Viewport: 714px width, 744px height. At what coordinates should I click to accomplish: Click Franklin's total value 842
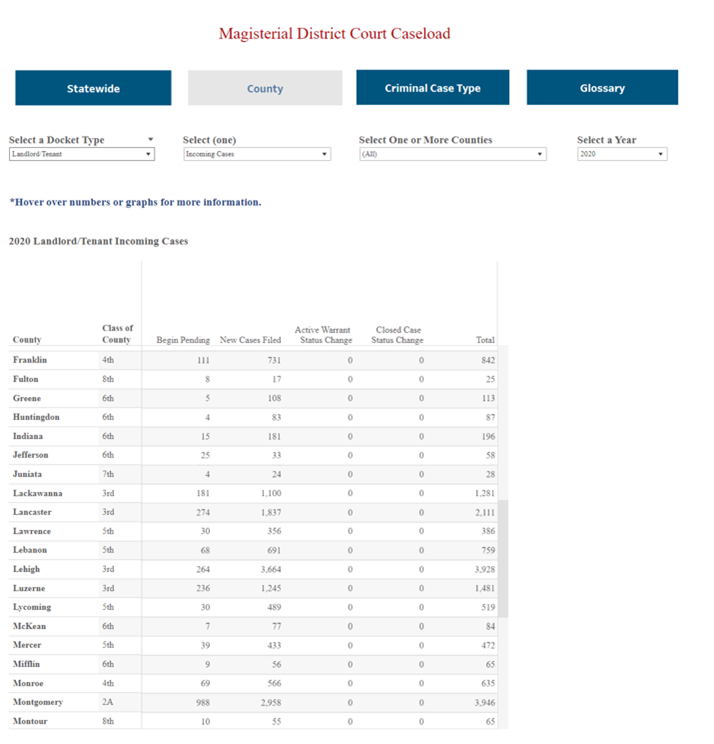click(x=488, y=360)
